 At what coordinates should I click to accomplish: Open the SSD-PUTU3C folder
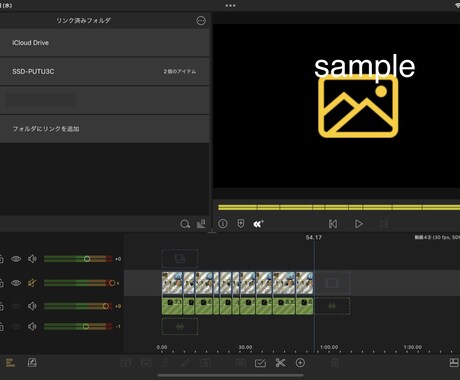pos(104,71)
